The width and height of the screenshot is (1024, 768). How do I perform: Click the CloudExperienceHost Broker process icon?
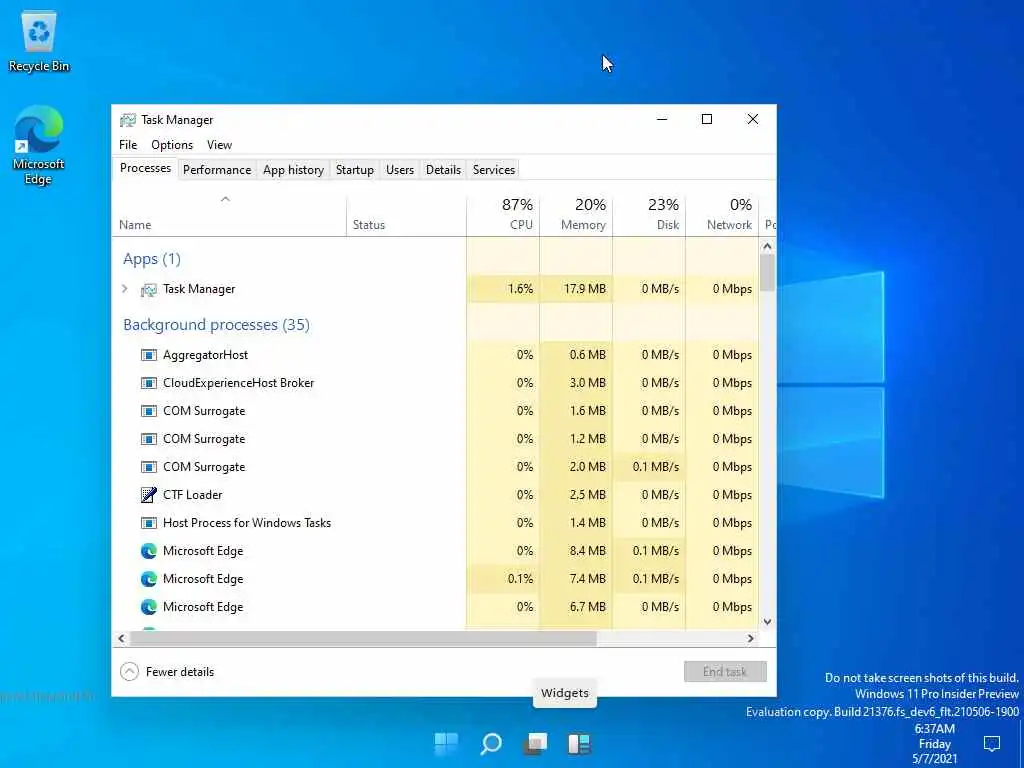pyautogui.click(x=149, y=383)
